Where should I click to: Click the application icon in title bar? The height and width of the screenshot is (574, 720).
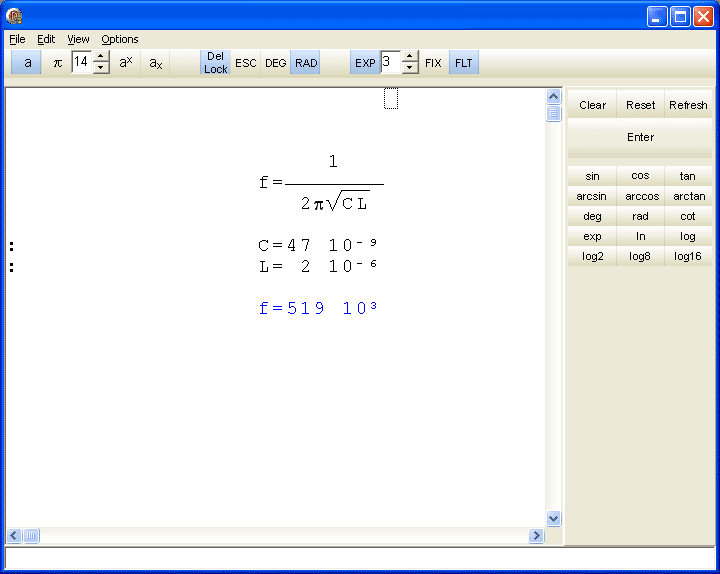click(14, 16)
